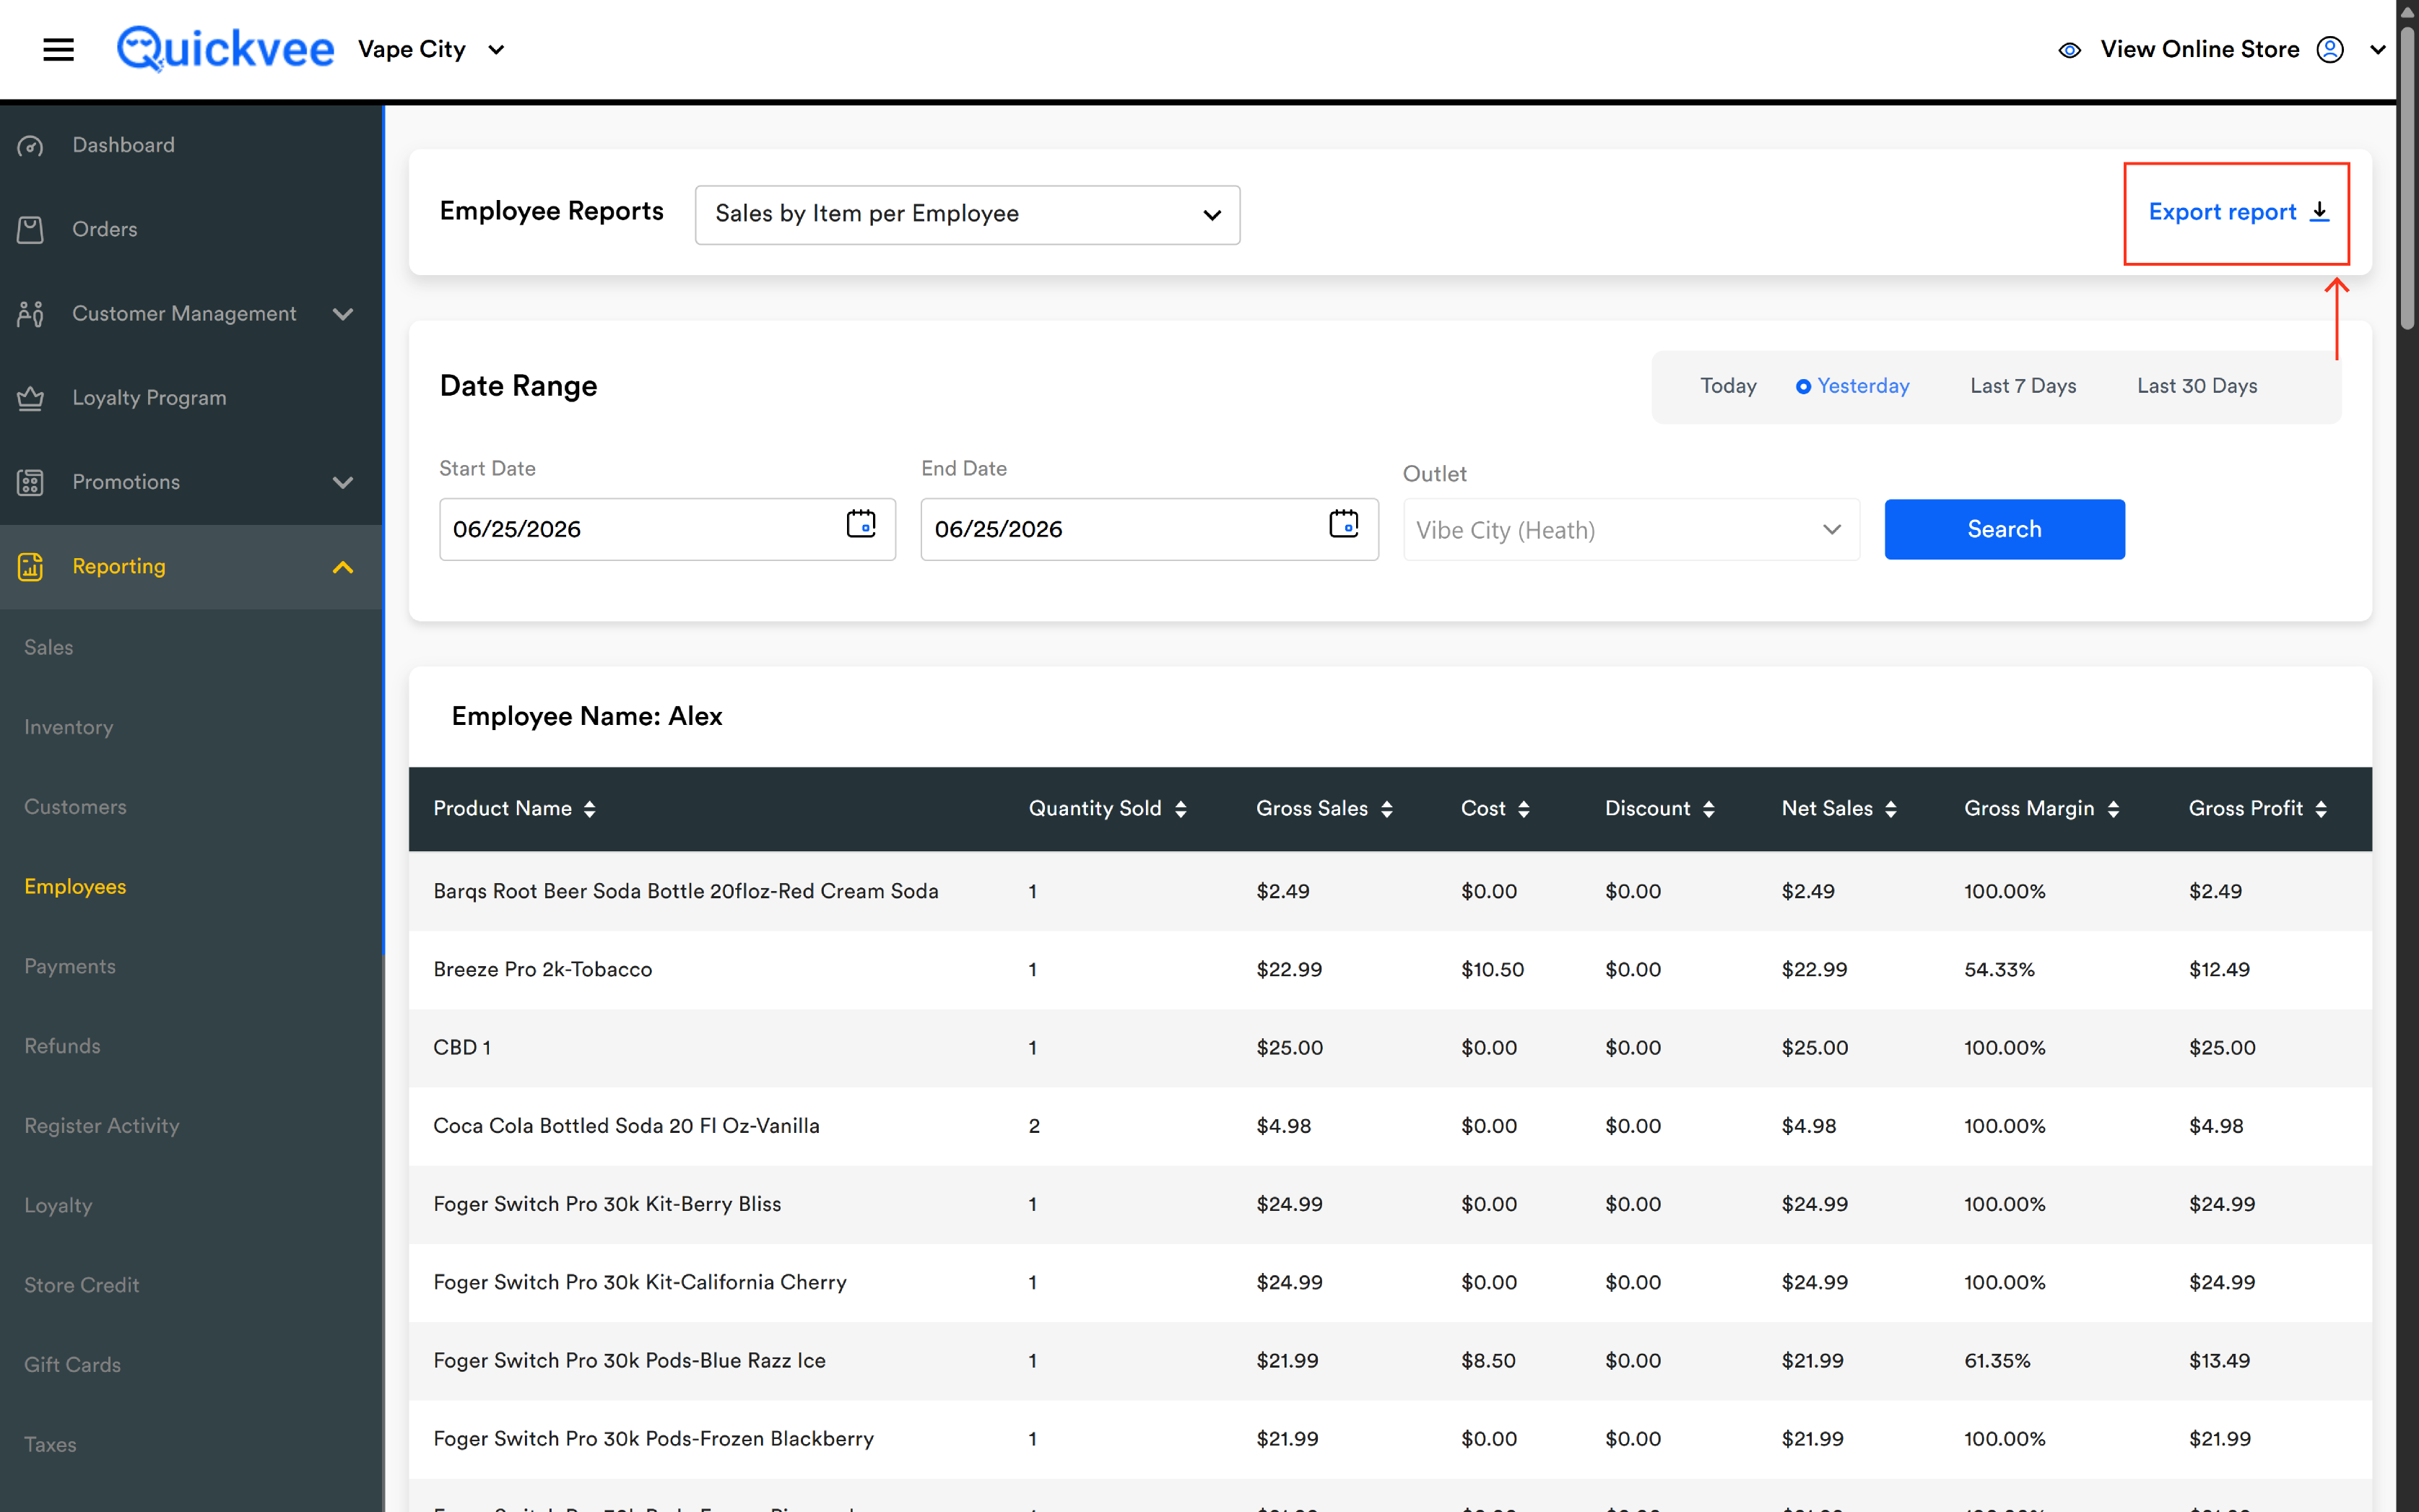Open the Start Date calendar icon
This screenshot has width=2419, height=1512.
click(861, 523)
